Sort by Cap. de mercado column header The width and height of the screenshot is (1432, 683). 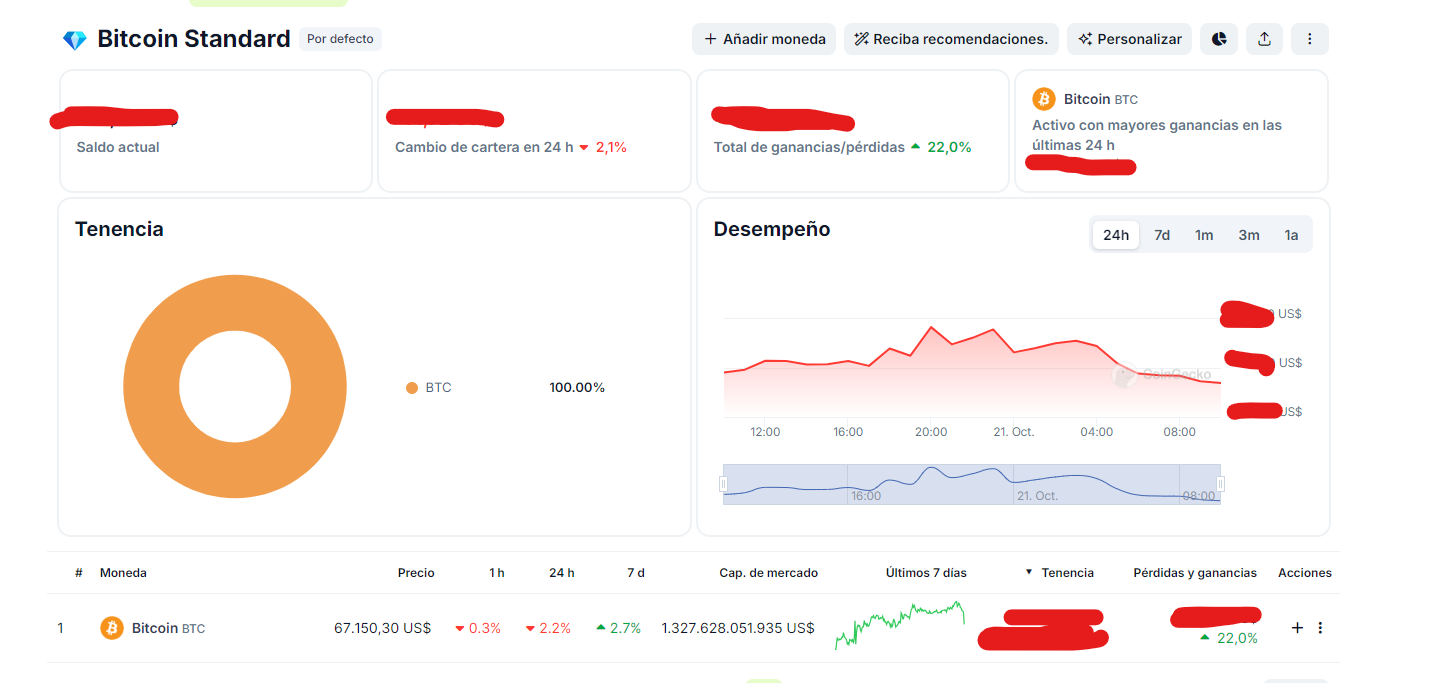click(769, 573)
